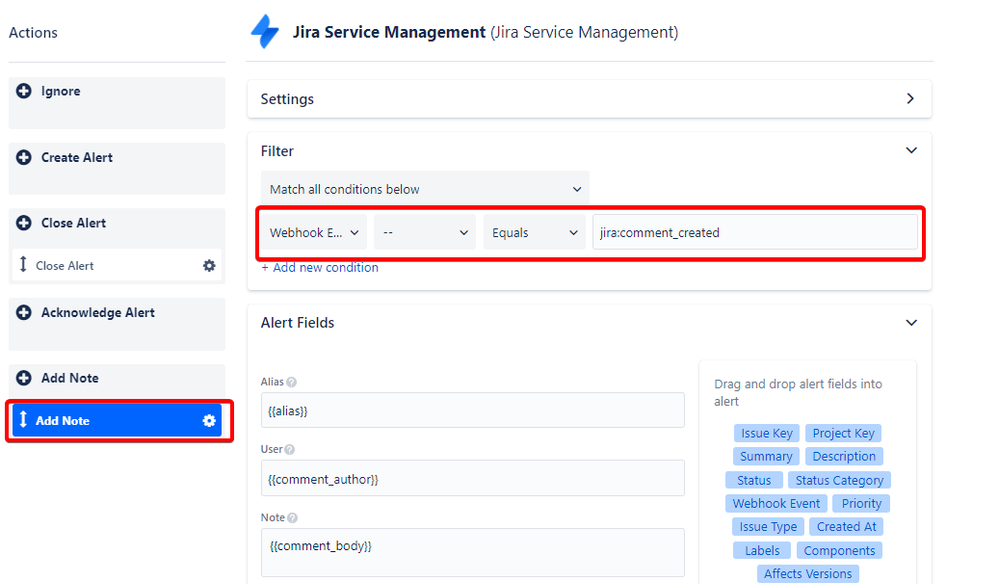Image resolution: width=999 pixels, height=584 pixels.
Task: Open the Equals operator dropdown
Action: point(535,232)
